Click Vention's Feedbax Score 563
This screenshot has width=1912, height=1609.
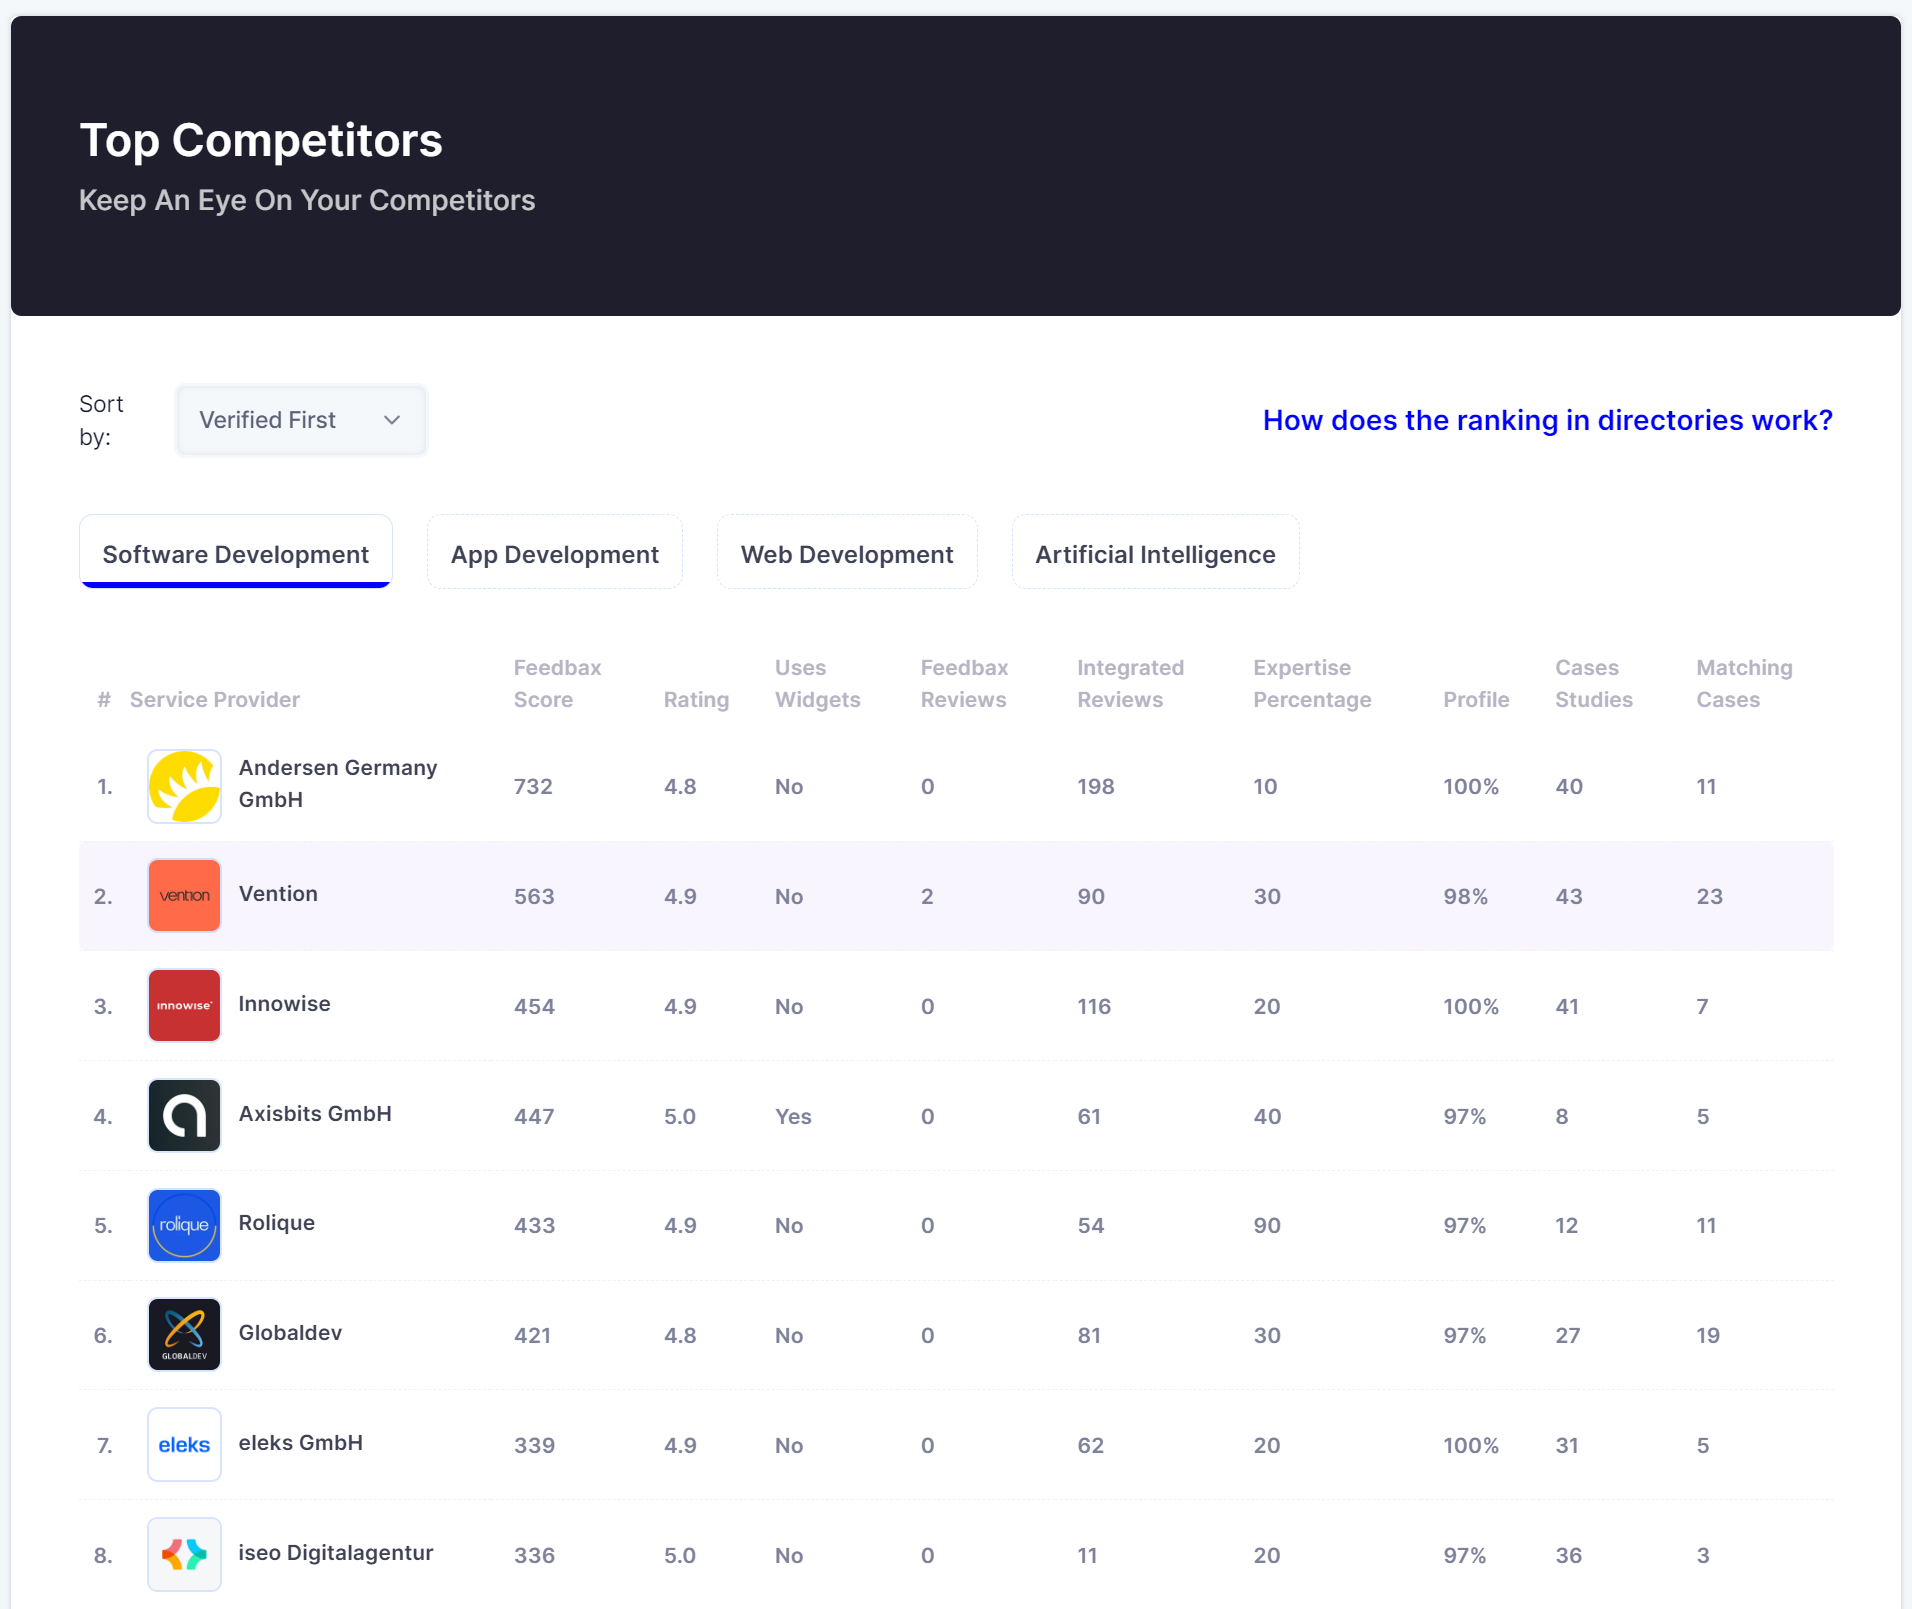(534, 897)
